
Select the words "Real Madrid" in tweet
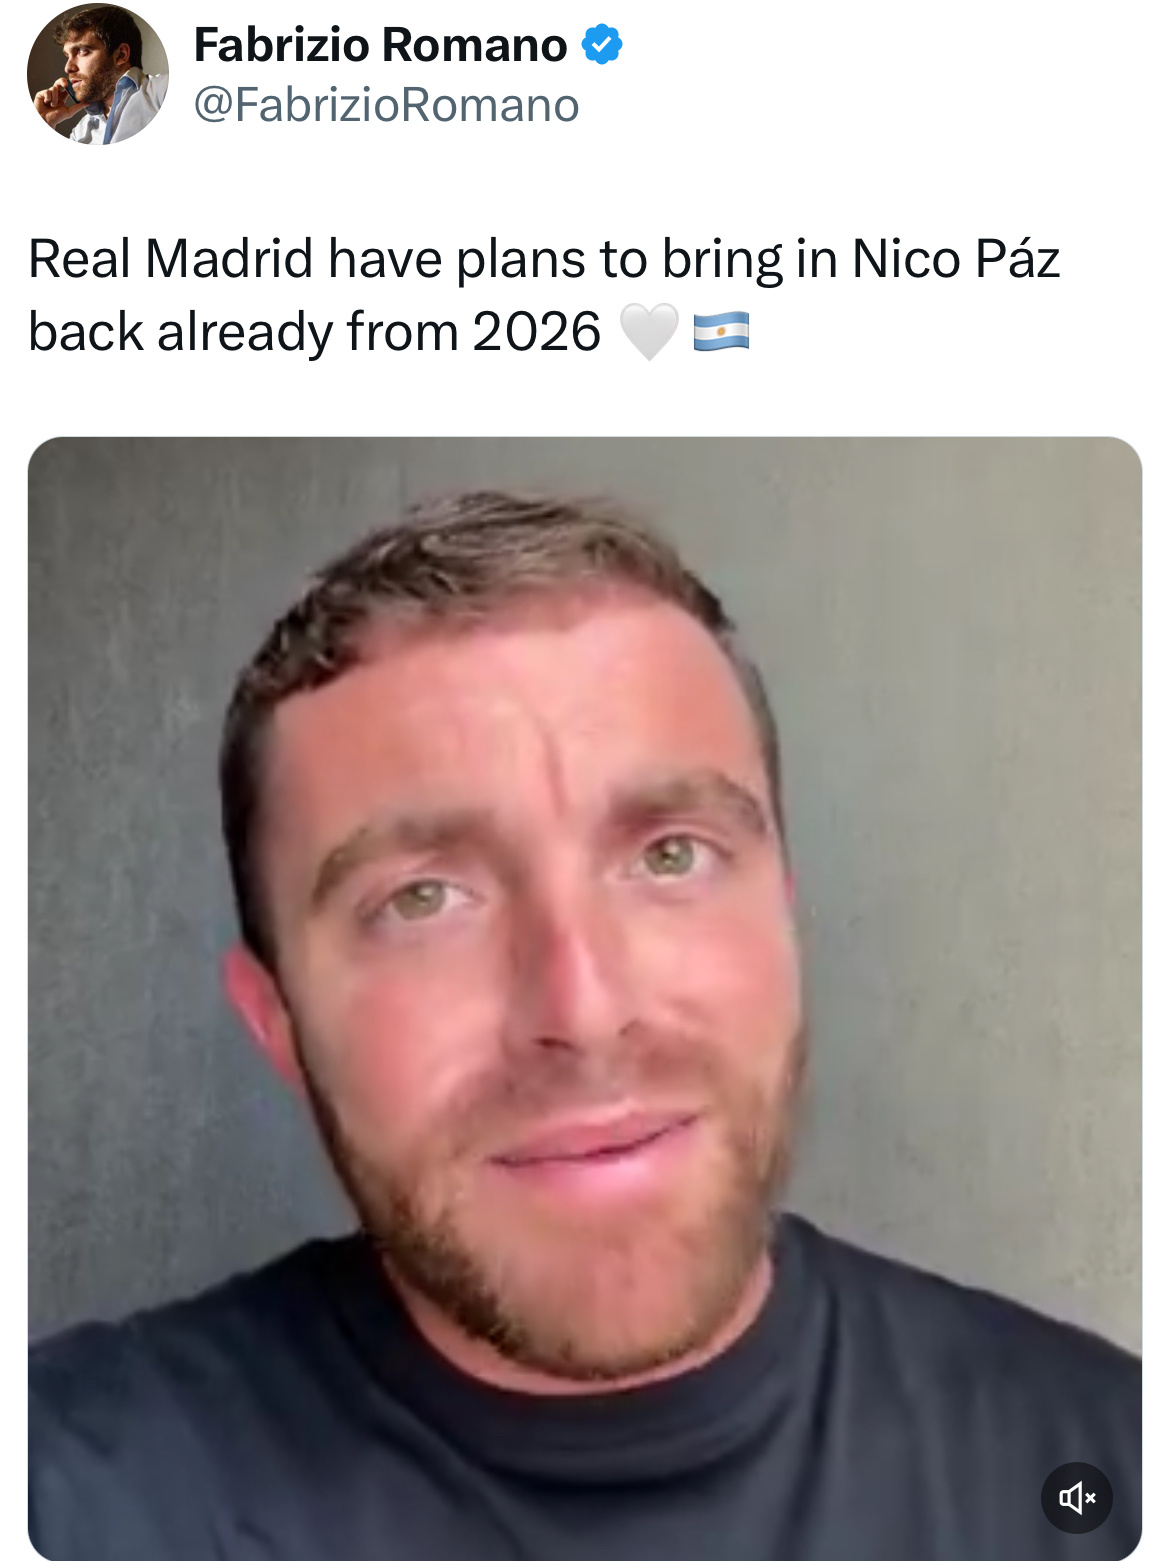tap(171, 259)
